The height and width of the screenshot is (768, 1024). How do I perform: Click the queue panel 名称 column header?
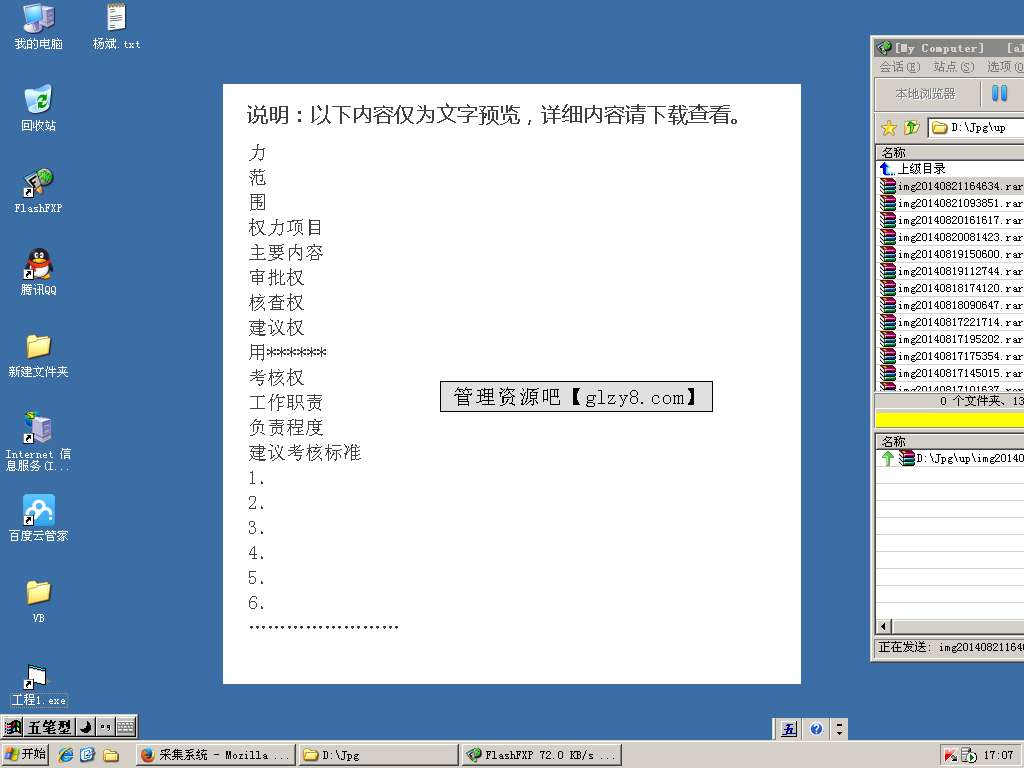[x=950, y=441]
